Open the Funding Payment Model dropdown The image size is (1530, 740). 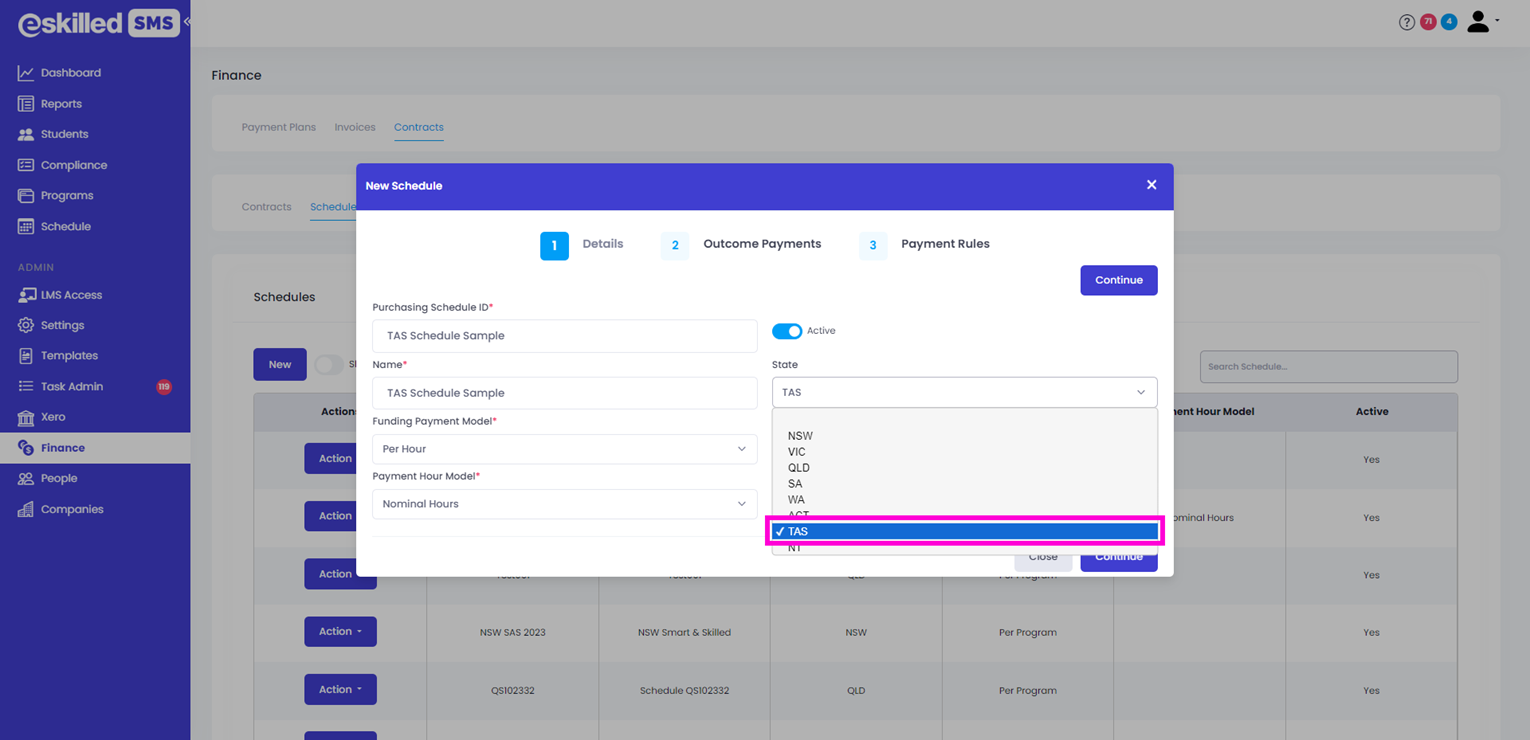[x=564, y=449]
